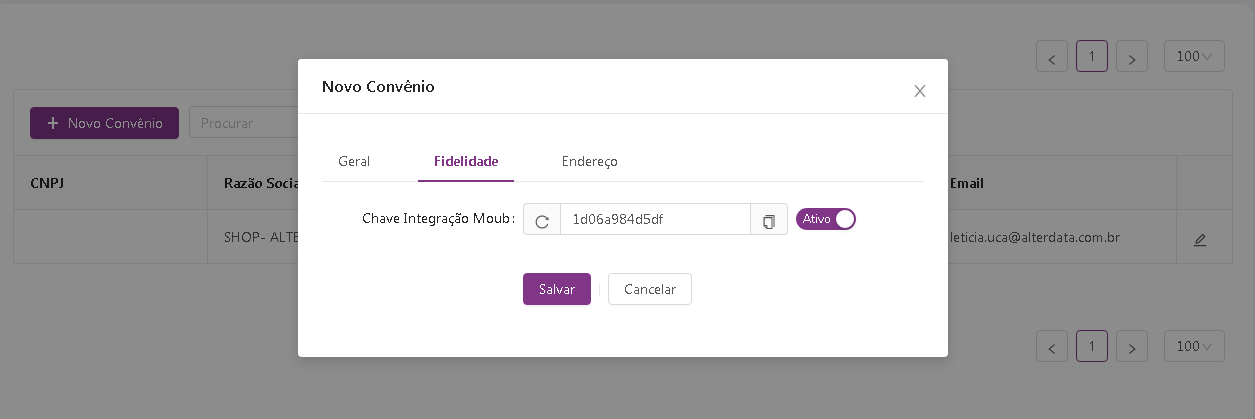The image size is (1255, 419).
Task: Close the Novo Convênio dialog
Action: pyautogui.click(x=920, y=91)
